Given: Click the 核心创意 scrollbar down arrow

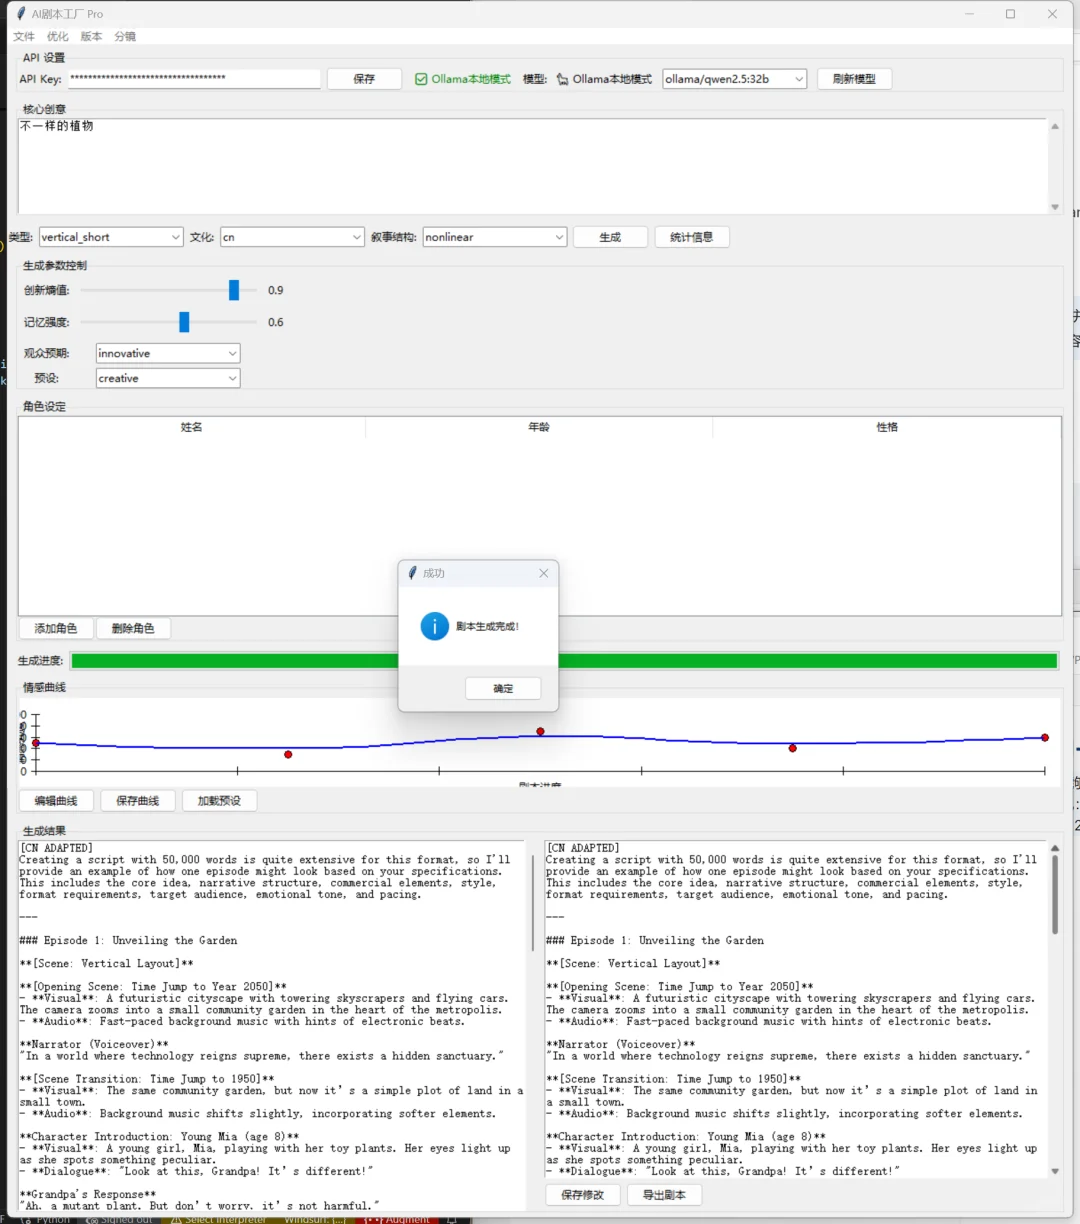Looking at the screenshot, I should pyautogui.click(x=1054, y=207).
